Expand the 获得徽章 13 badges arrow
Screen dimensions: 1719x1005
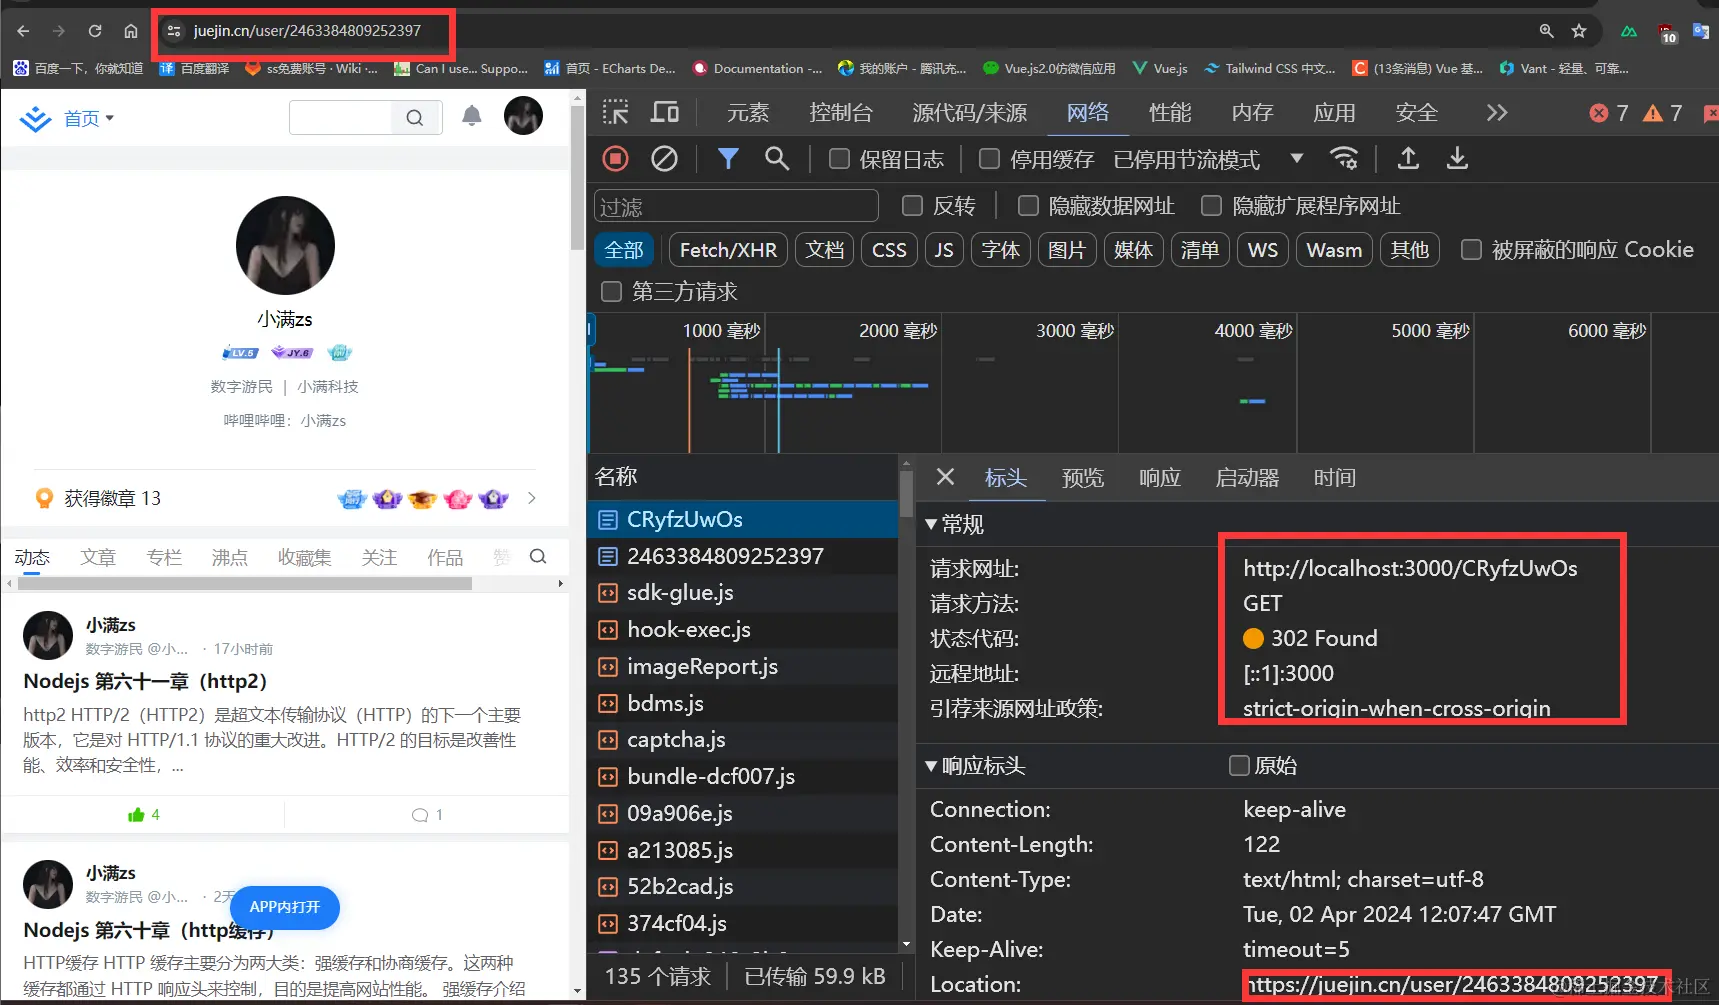pyautogui.click(x=532, y=498)
